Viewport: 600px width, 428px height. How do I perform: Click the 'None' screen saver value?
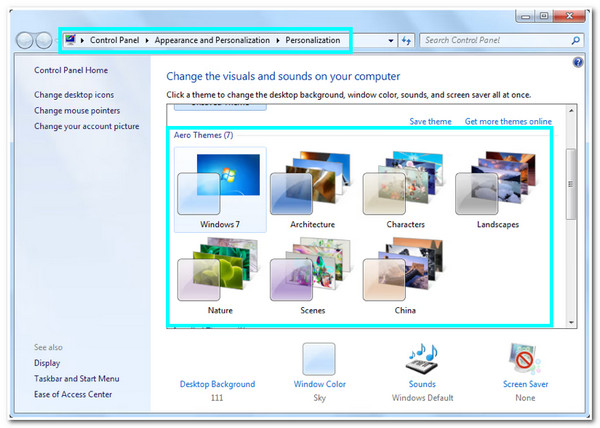point(525,398)
